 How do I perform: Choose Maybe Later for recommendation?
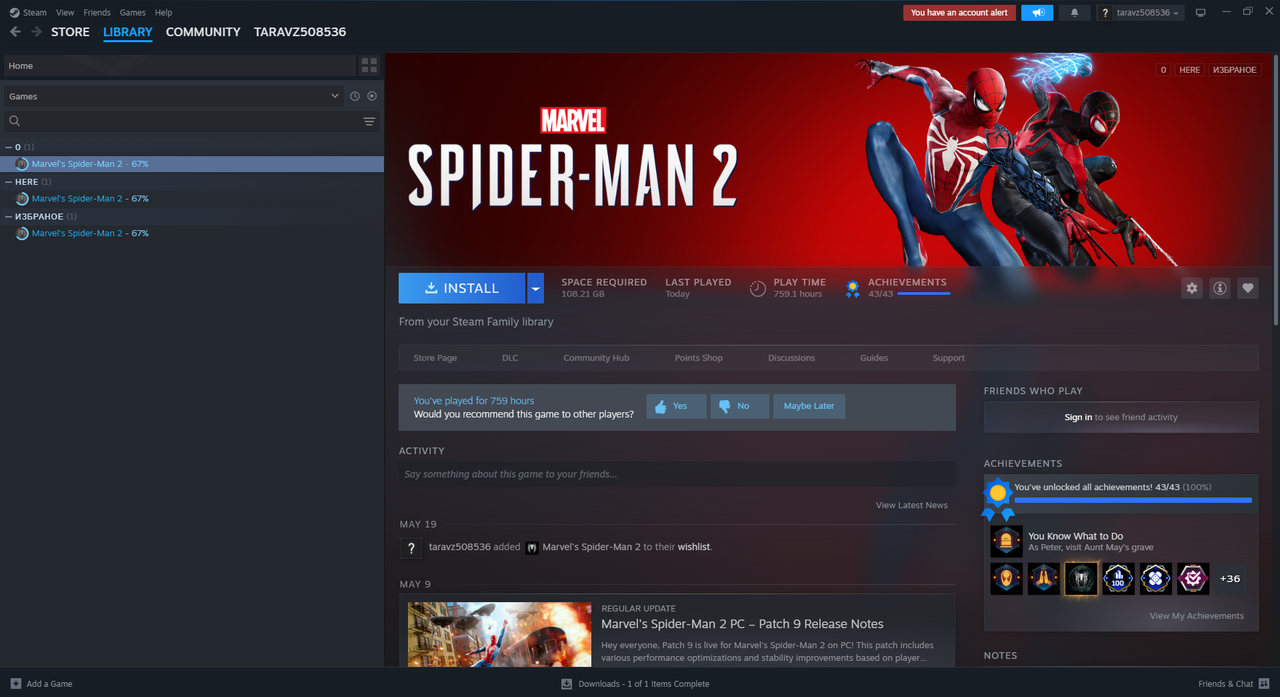pyautogui.click(x=809, y=406)
